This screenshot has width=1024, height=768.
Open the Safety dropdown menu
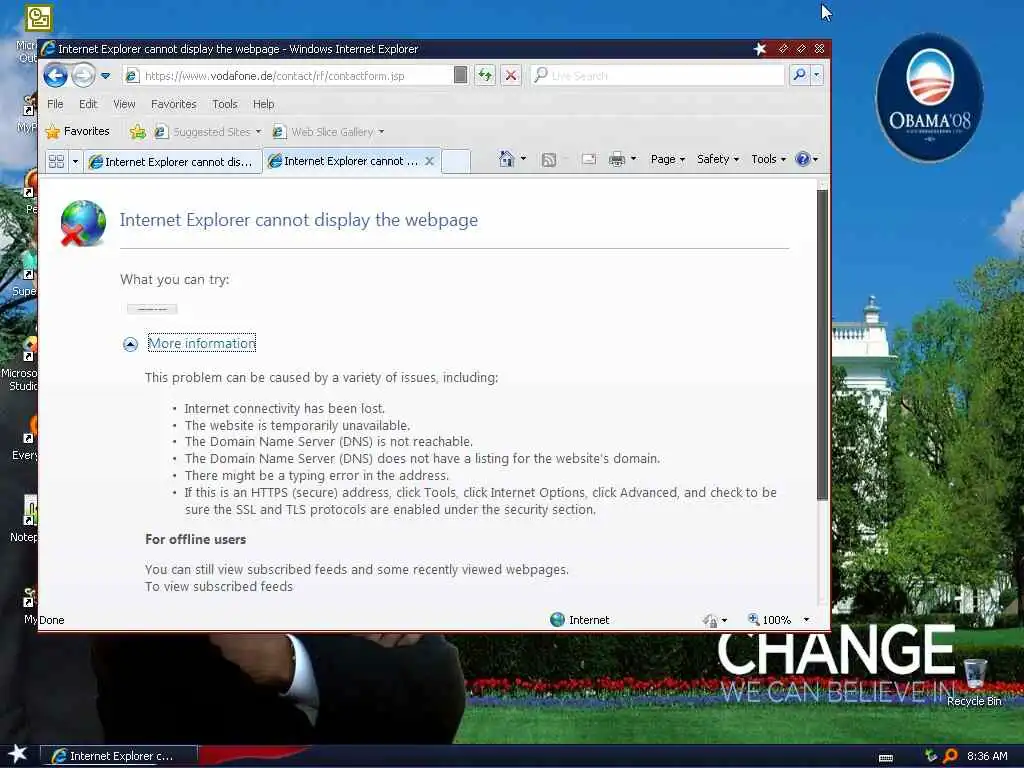coord(718,159)
